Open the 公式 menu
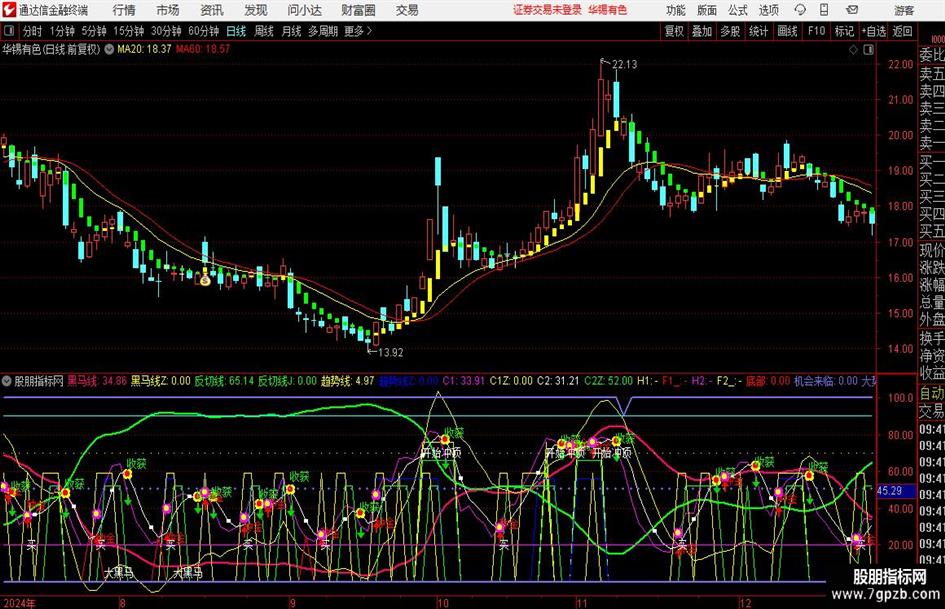This screenshot has height=609, width=945. click(738, 10)
